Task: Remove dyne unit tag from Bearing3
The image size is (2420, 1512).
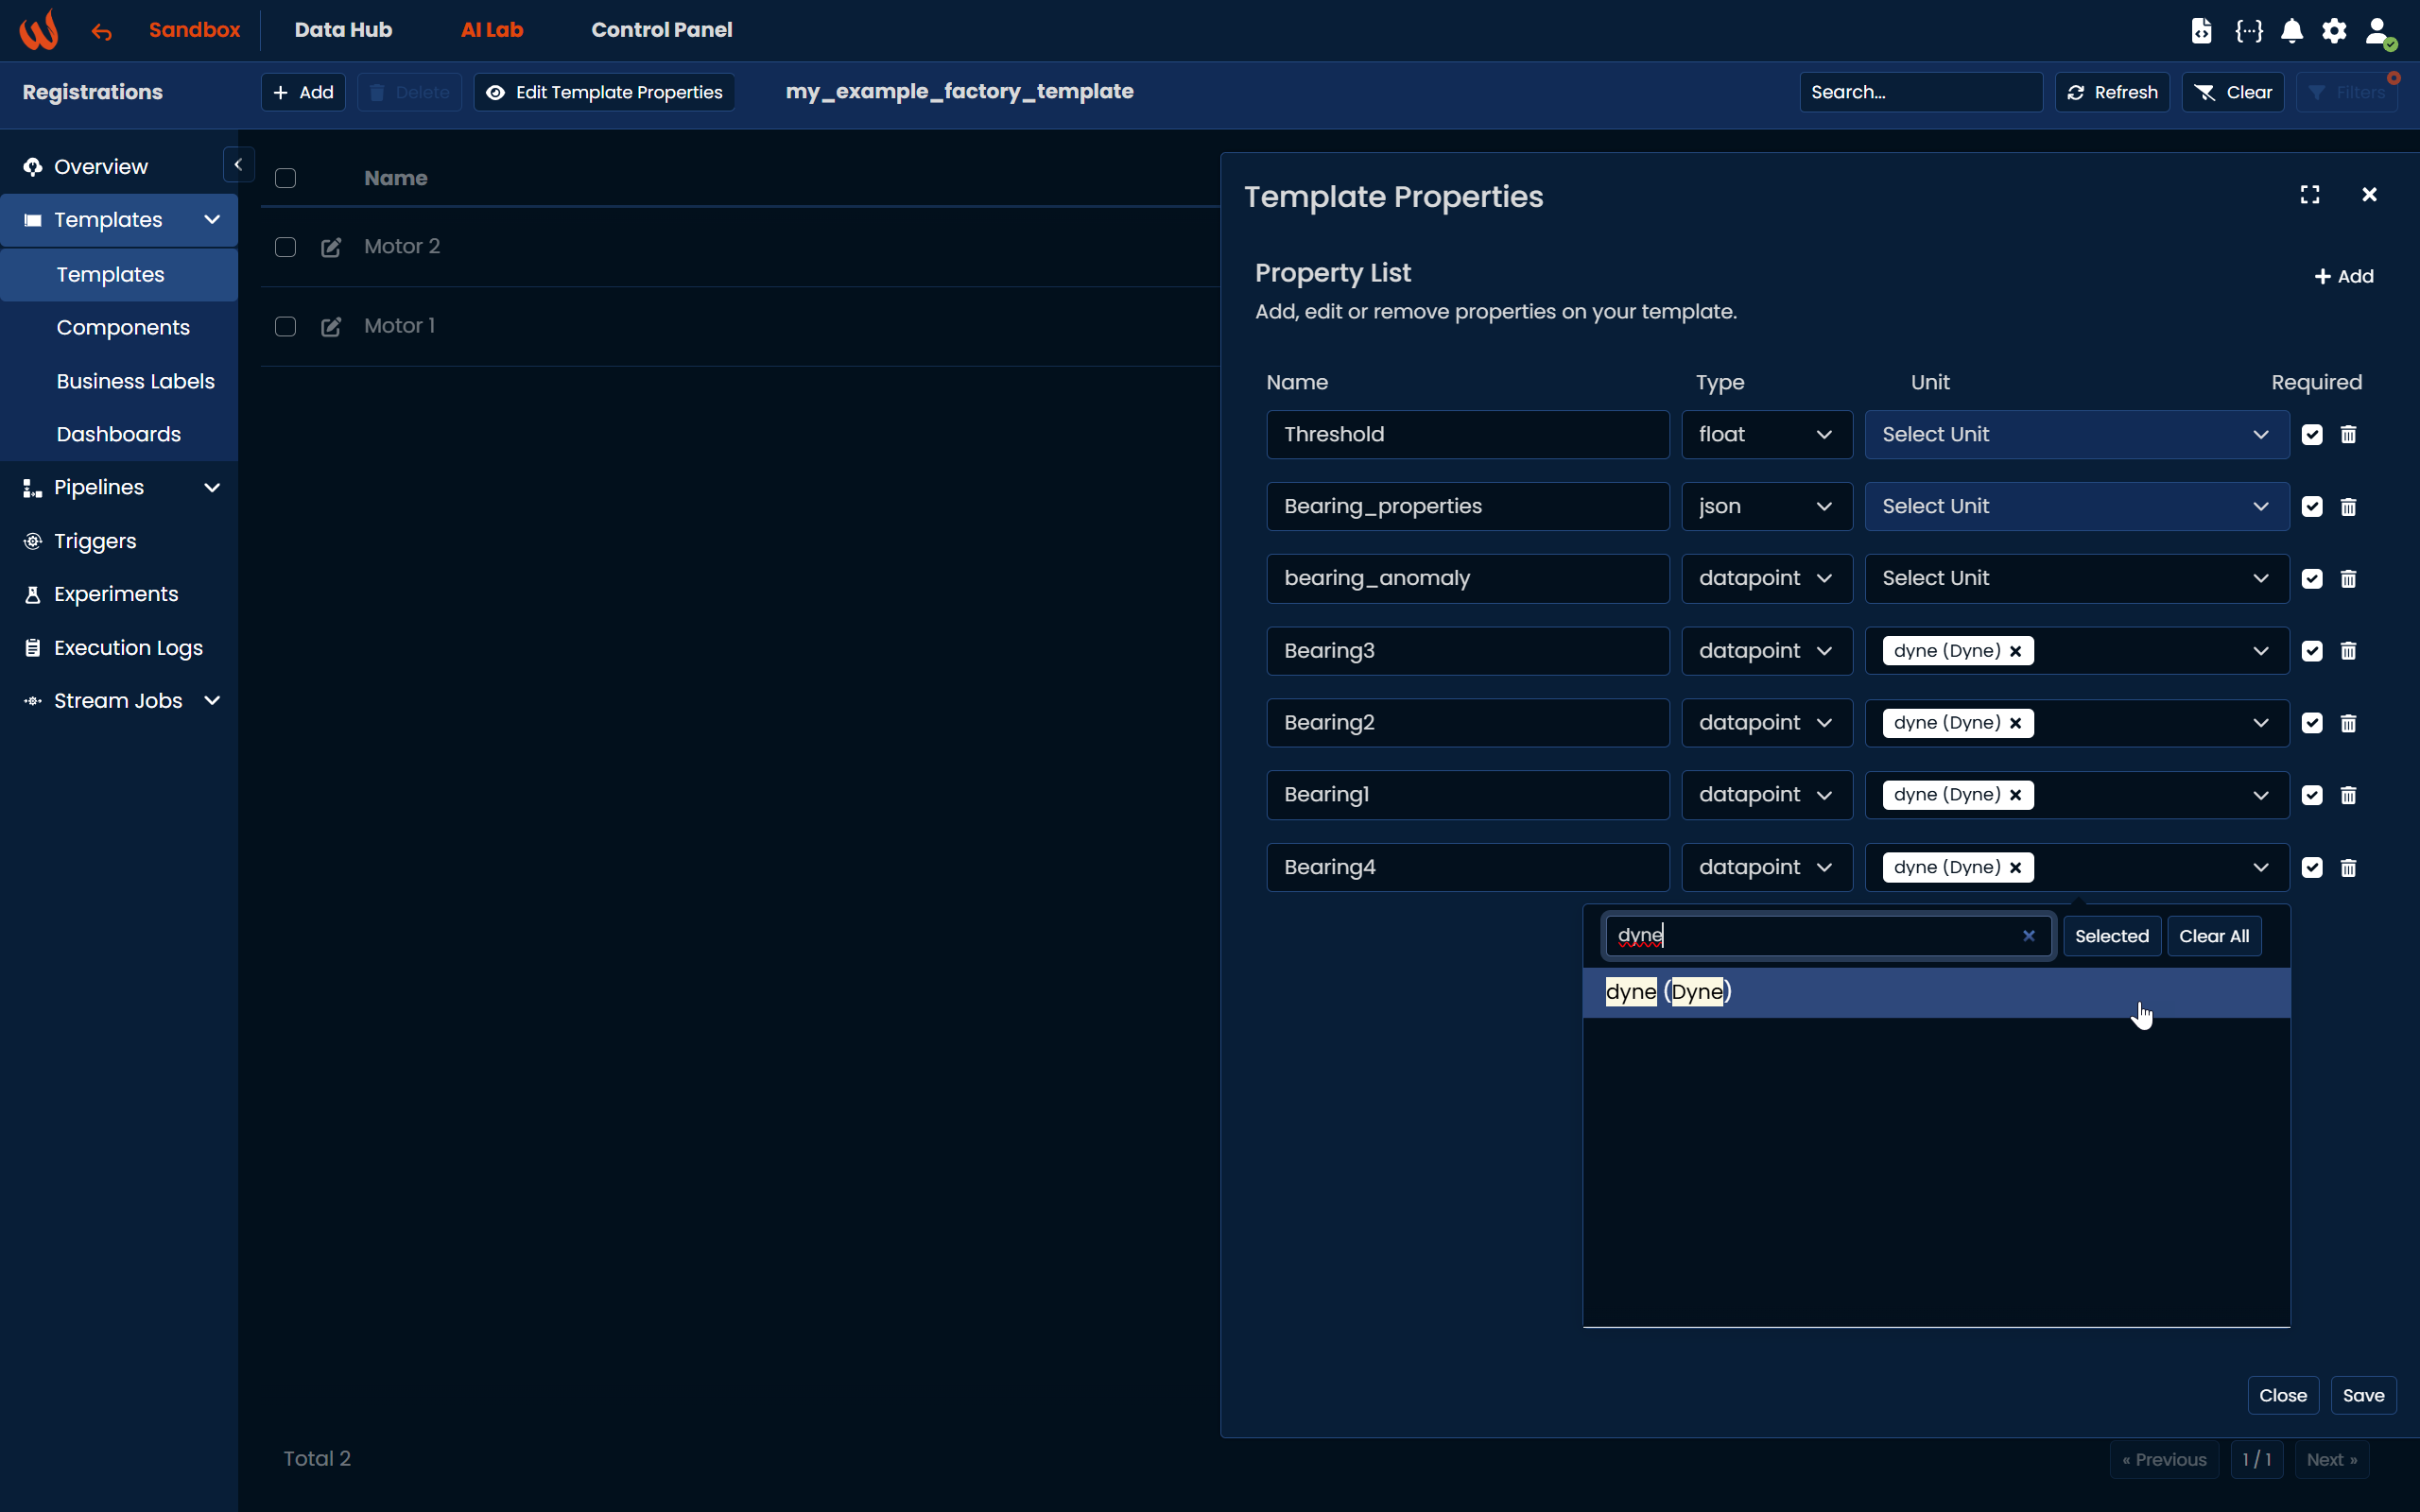Action: click(2016, 651)
